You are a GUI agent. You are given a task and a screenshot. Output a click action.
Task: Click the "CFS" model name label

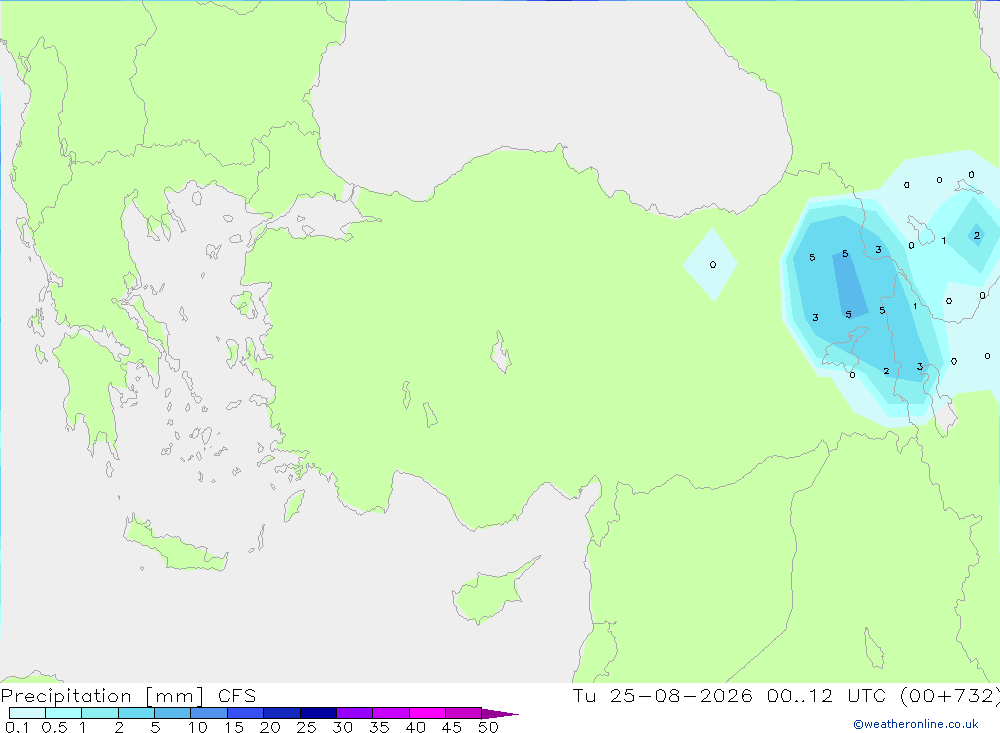coord(237,696)
